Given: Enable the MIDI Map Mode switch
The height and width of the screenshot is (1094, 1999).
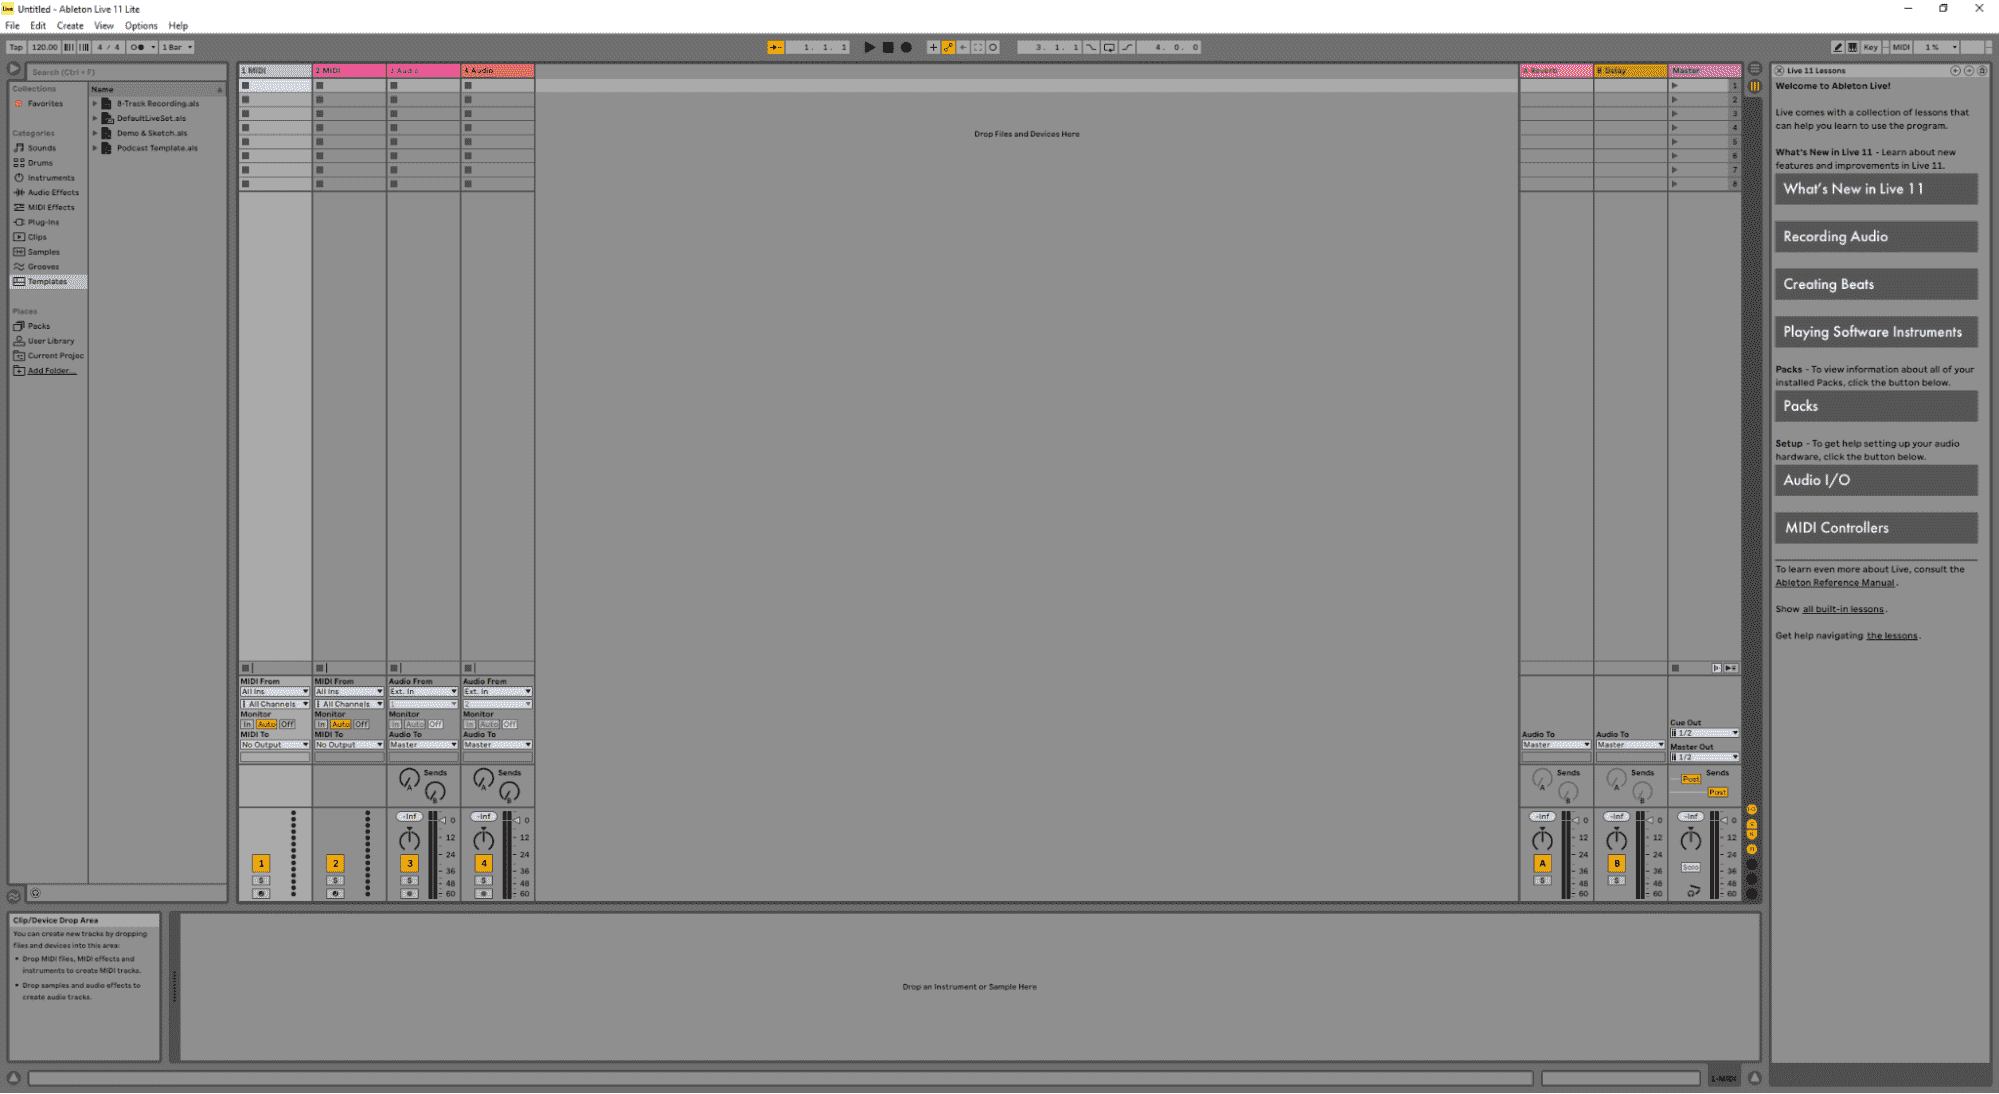Looking at the screenshot, I should click(1901, 47).
